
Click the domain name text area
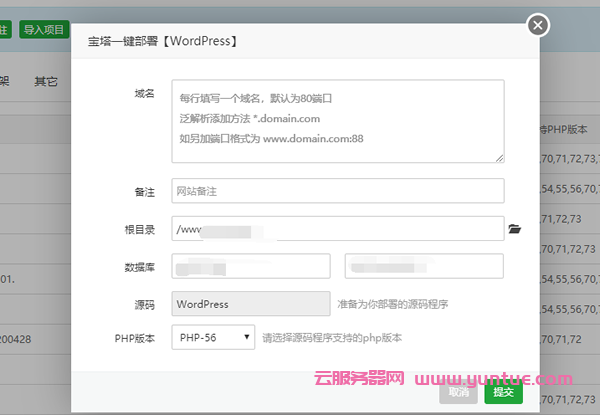click(x=337, y=120)
